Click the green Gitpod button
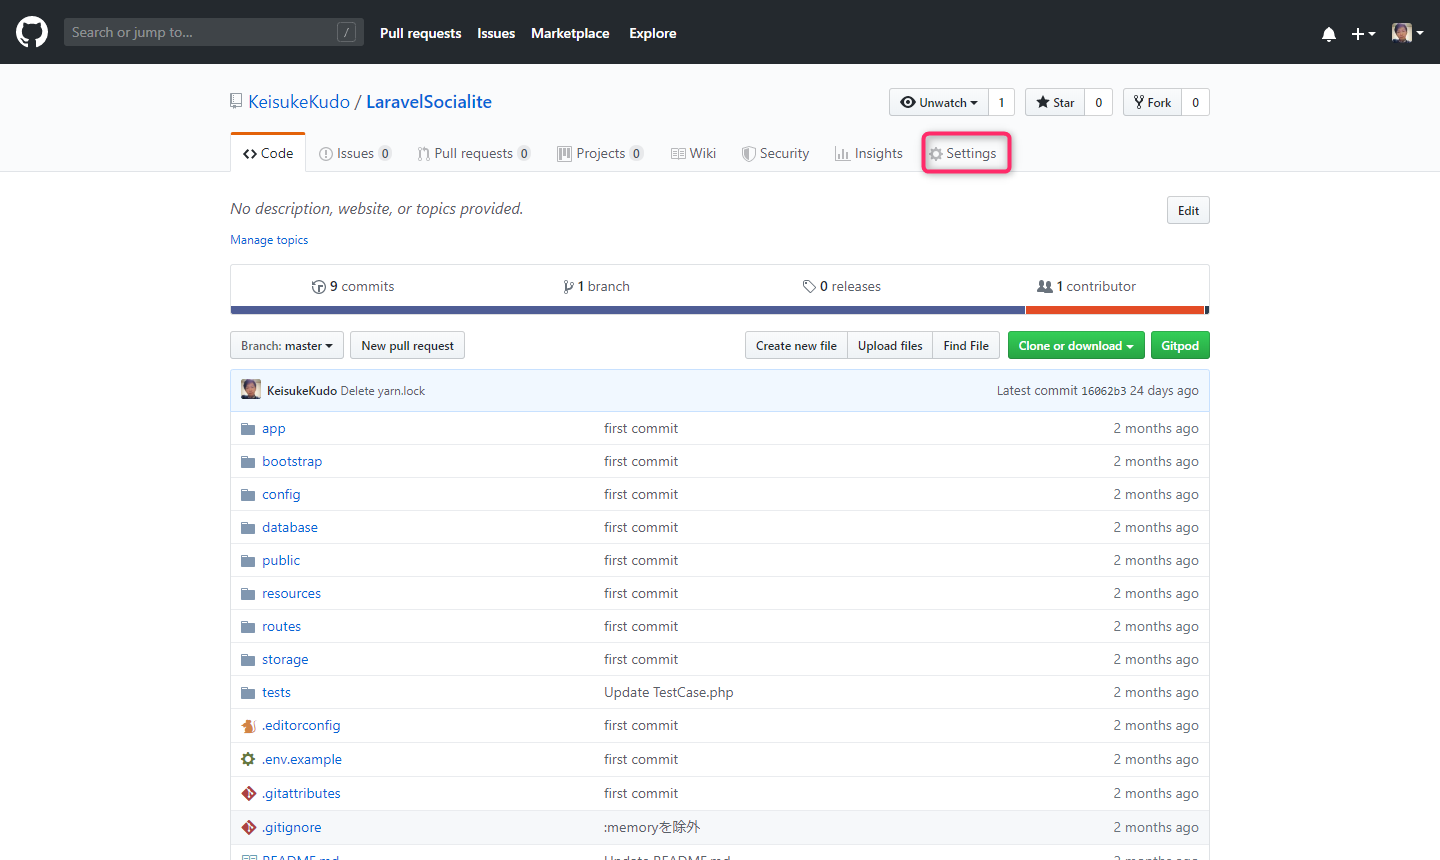This screenshot has width=1440, height=860. coord(1180,345)
